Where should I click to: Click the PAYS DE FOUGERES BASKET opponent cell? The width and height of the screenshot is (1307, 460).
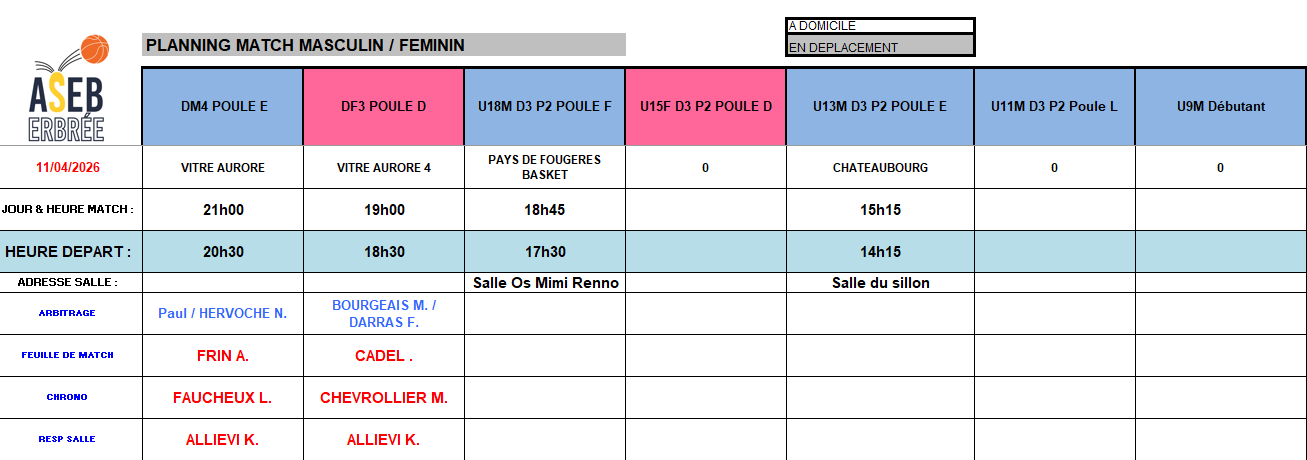[x=544, y=168]
